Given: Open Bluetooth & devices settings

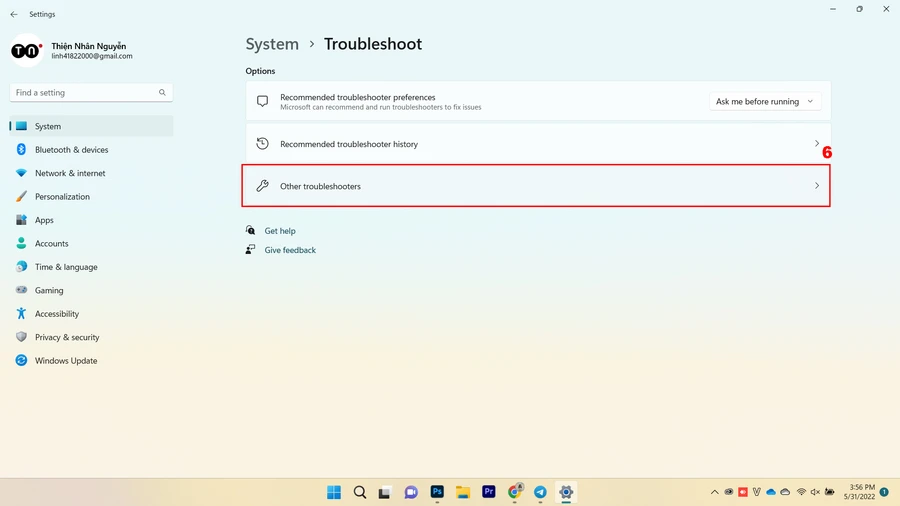Looking at the screenshot, I should coord(91,150).
